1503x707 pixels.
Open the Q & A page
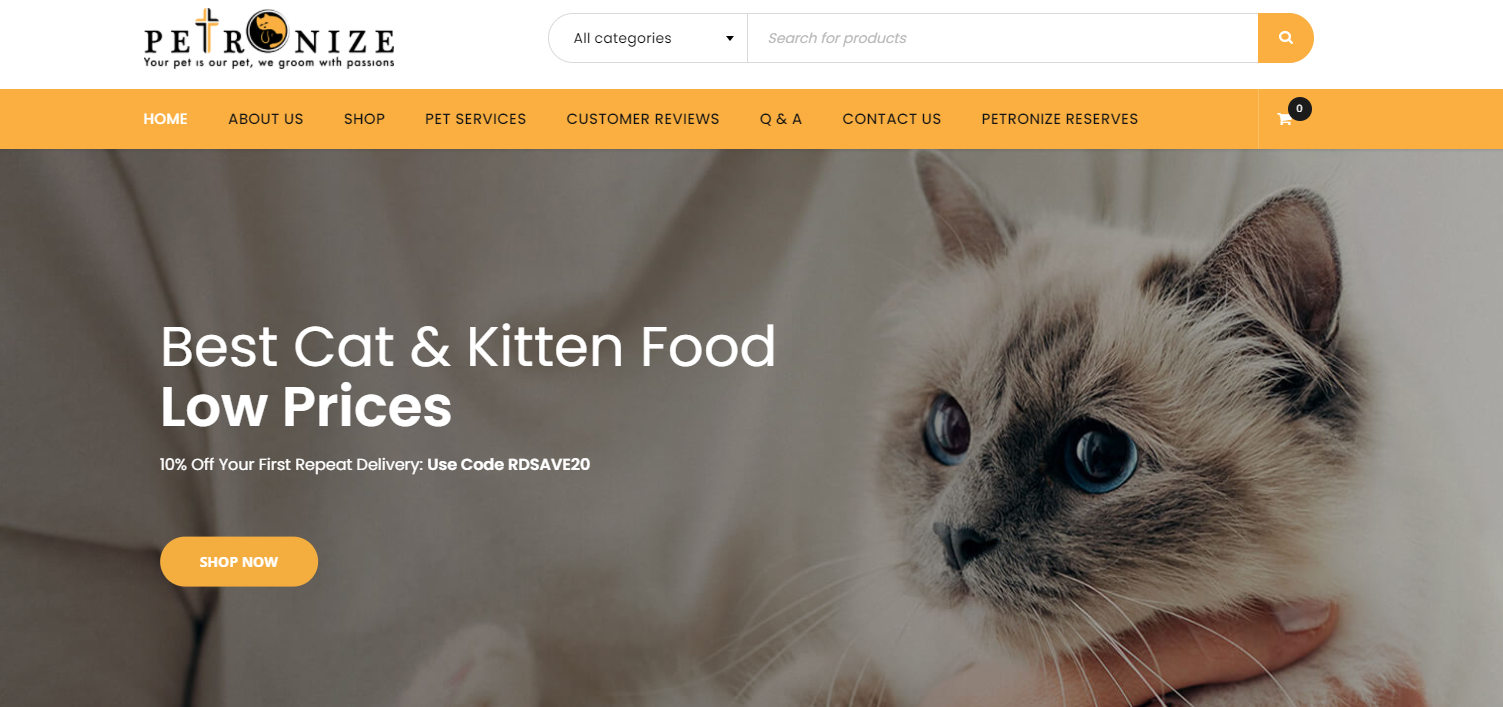(x=781, y=119)
